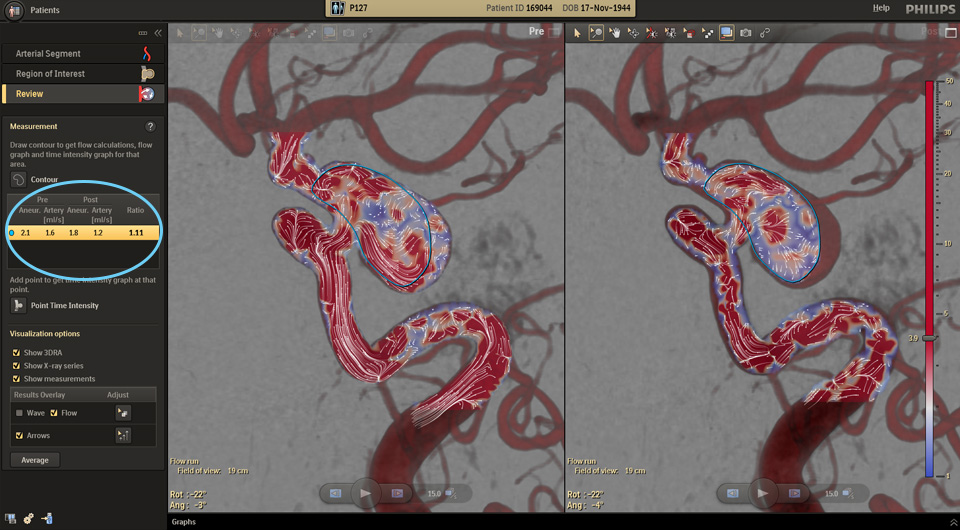Collapse the left side panel with double chevron
Viewport: 960px width, 530px height.
coord(157,33)
